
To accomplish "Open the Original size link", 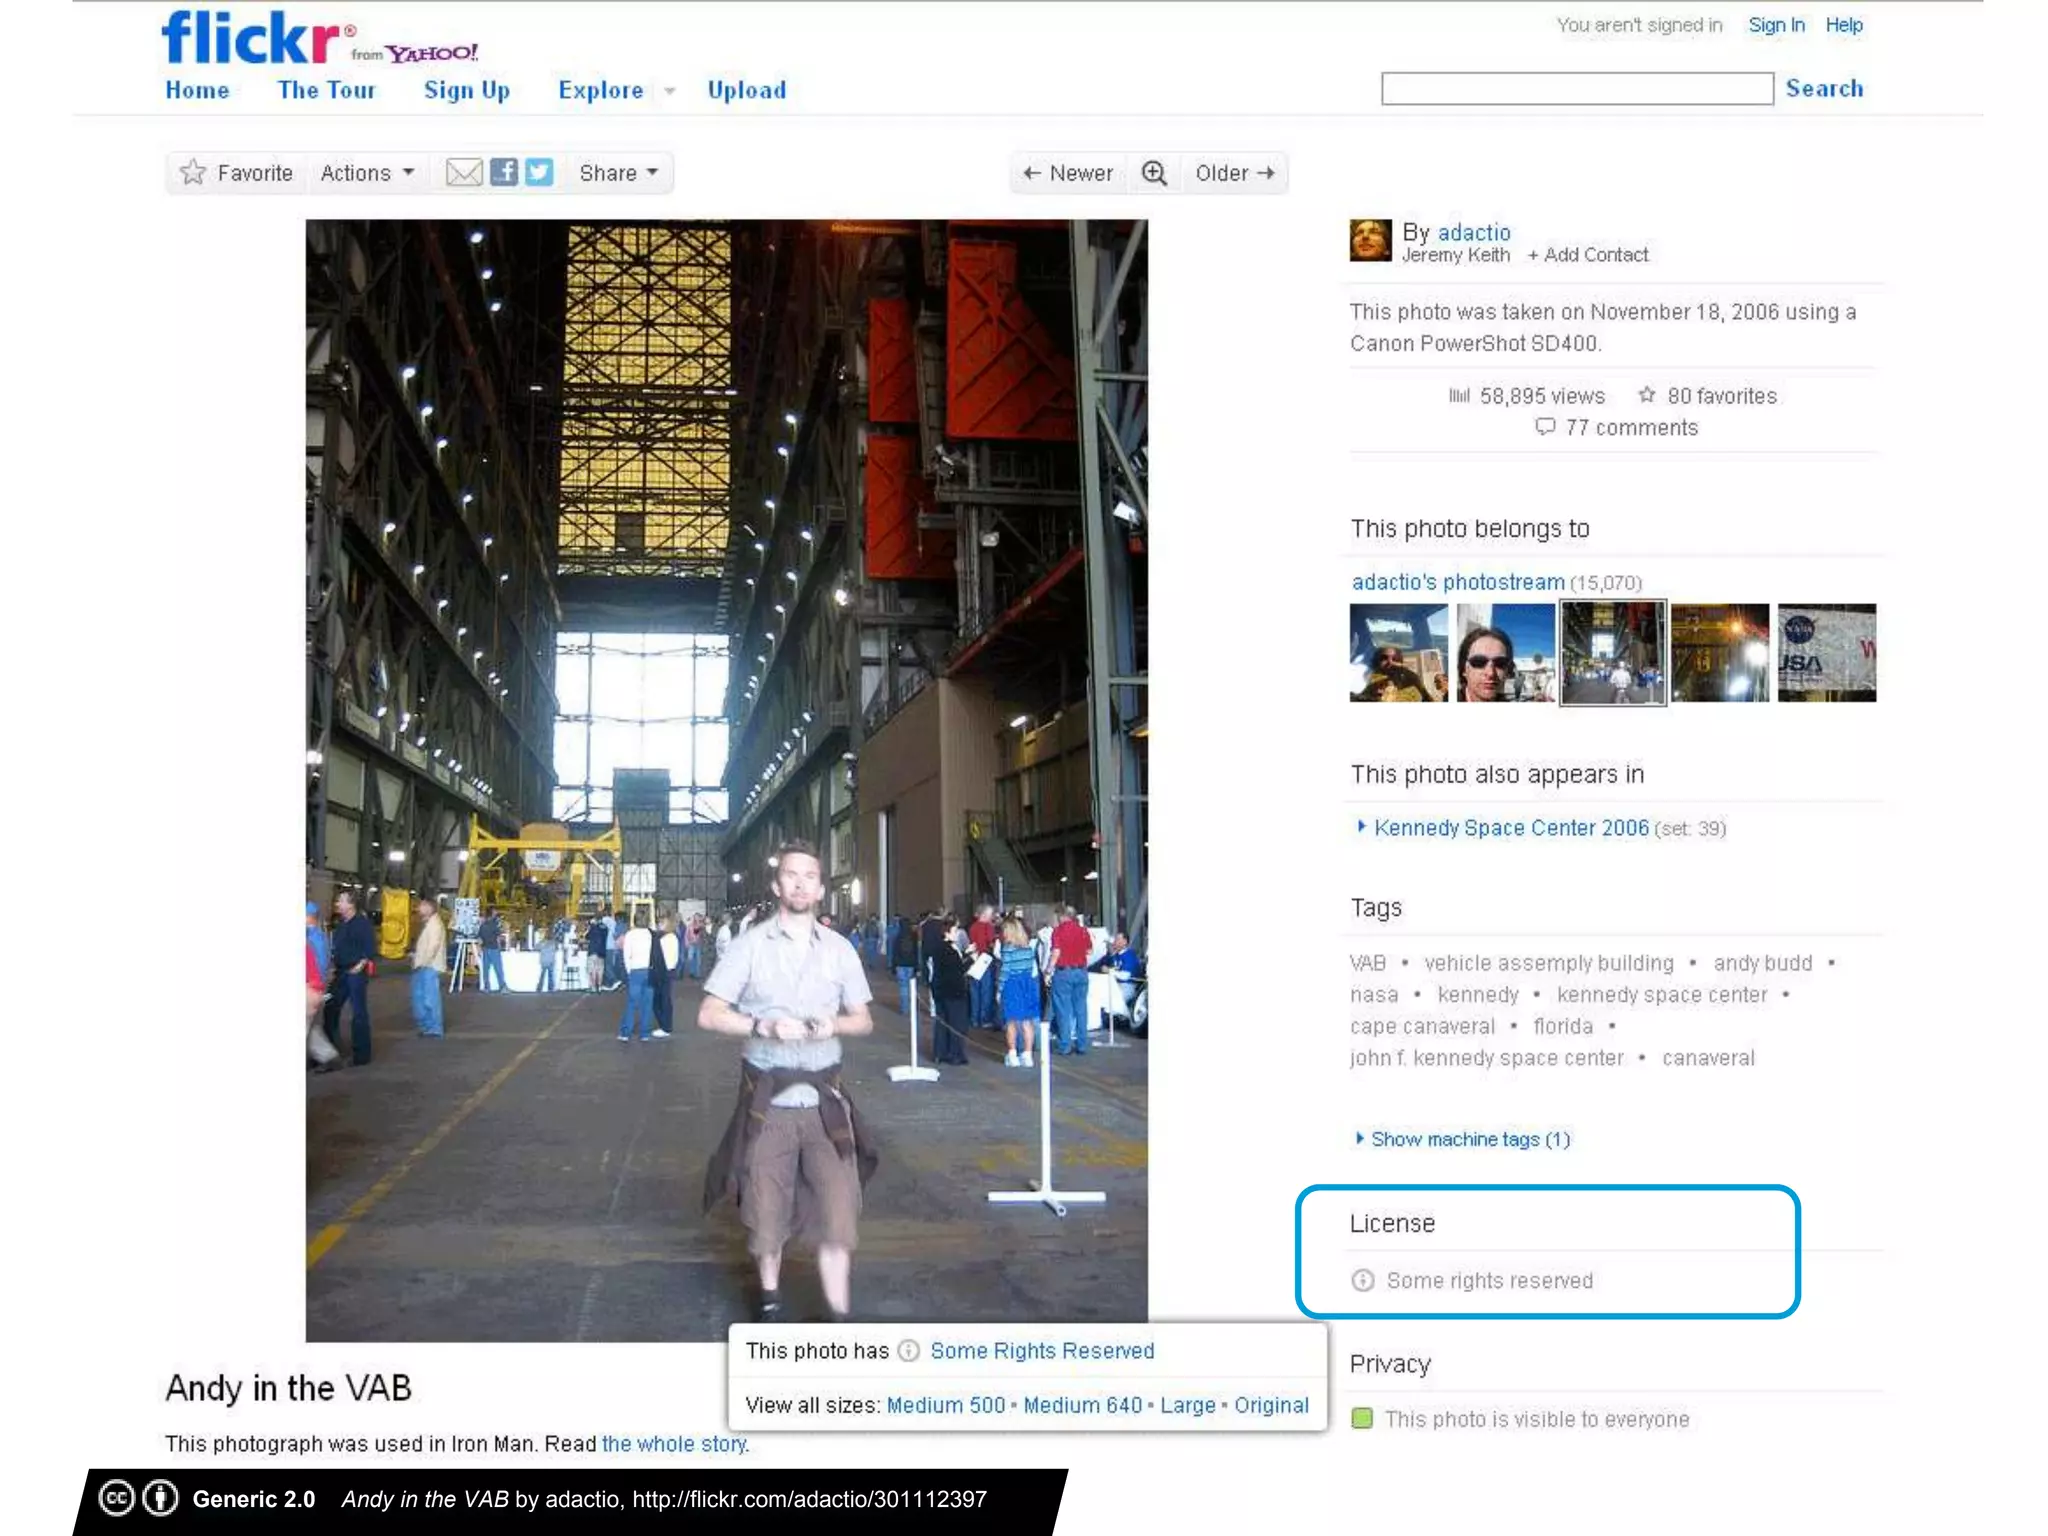I will click(x=1270, y=1405).
